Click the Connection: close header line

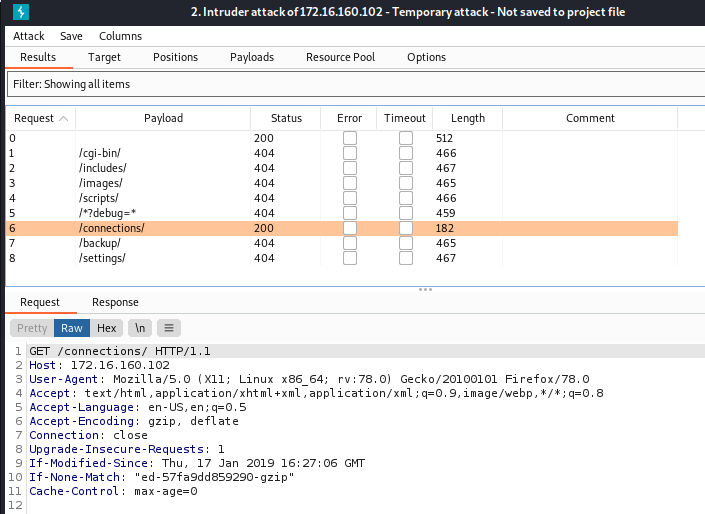coord(88,435)
